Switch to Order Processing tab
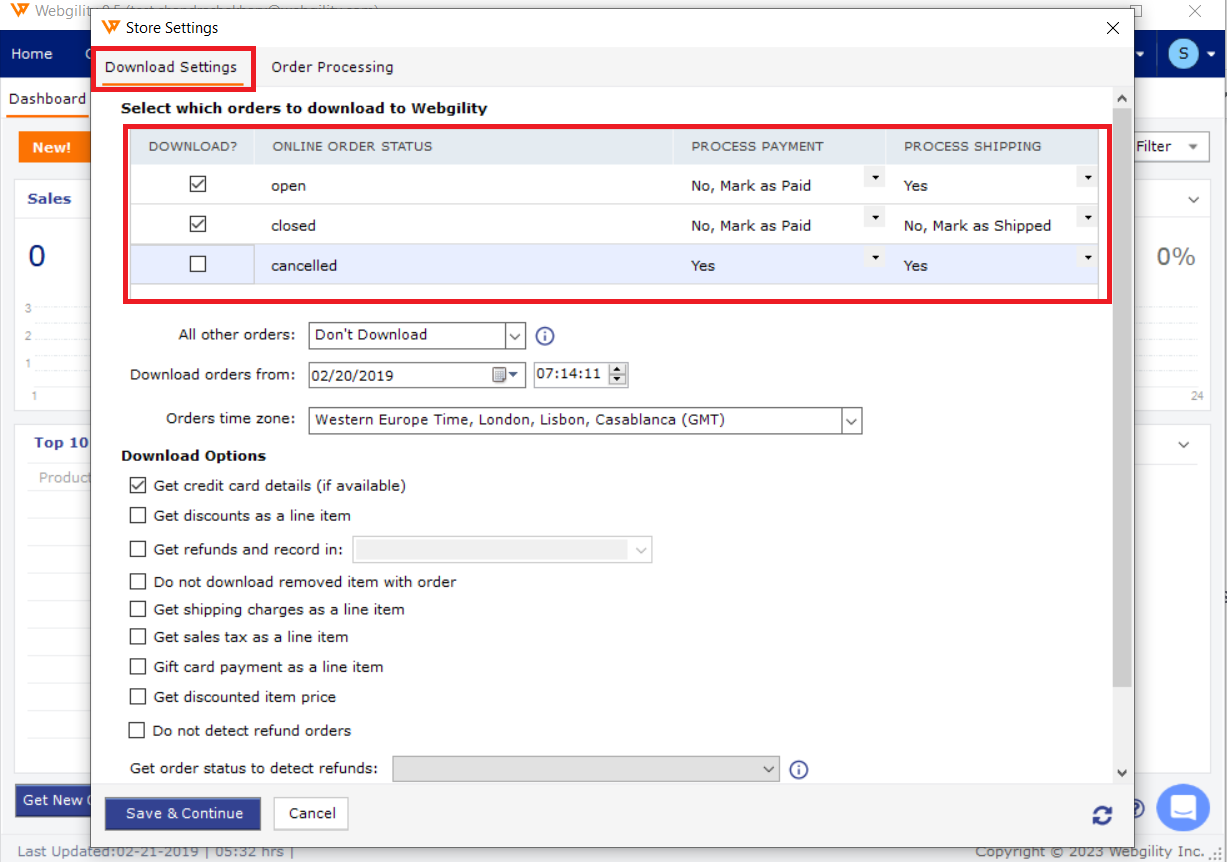The width and height of the screenshot is (1227, 862). point(332,67)
